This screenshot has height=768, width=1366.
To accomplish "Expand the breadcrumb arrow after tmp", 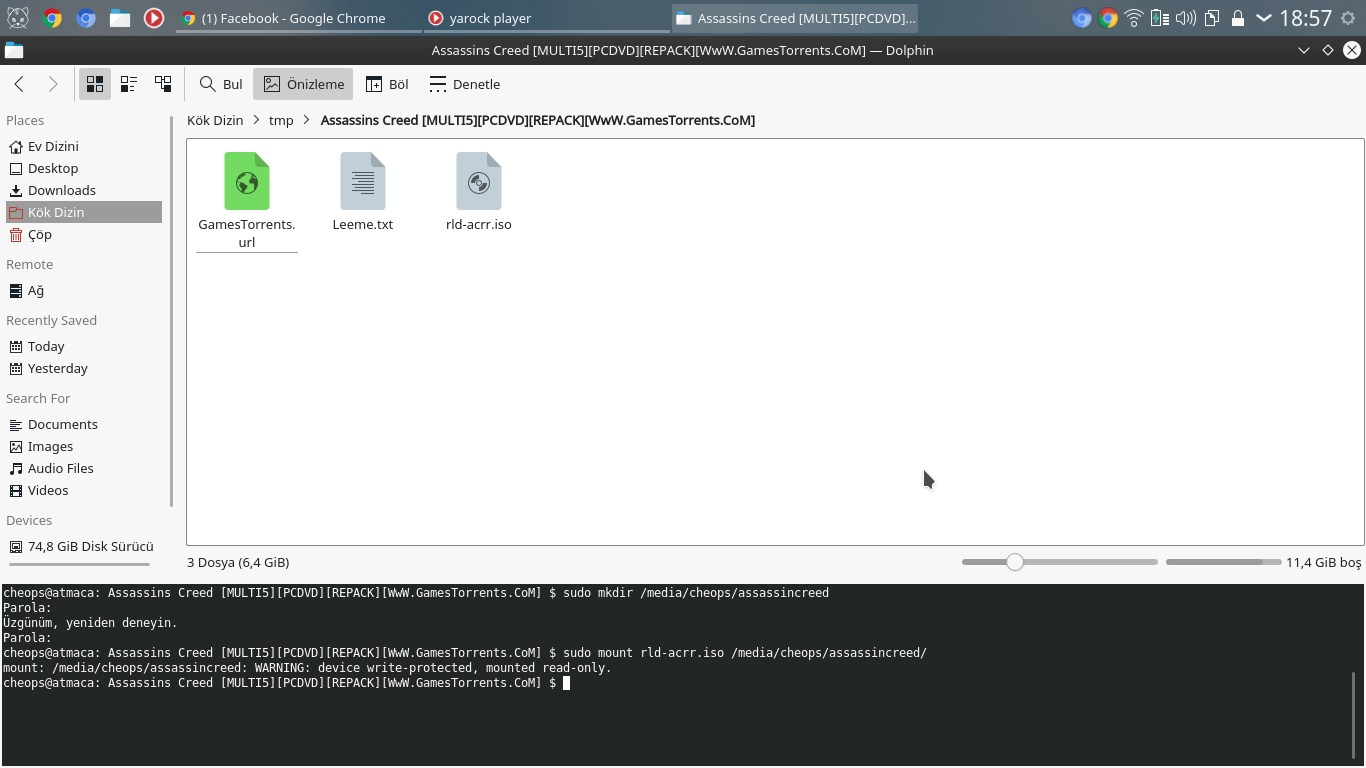I will coord(307,120).
